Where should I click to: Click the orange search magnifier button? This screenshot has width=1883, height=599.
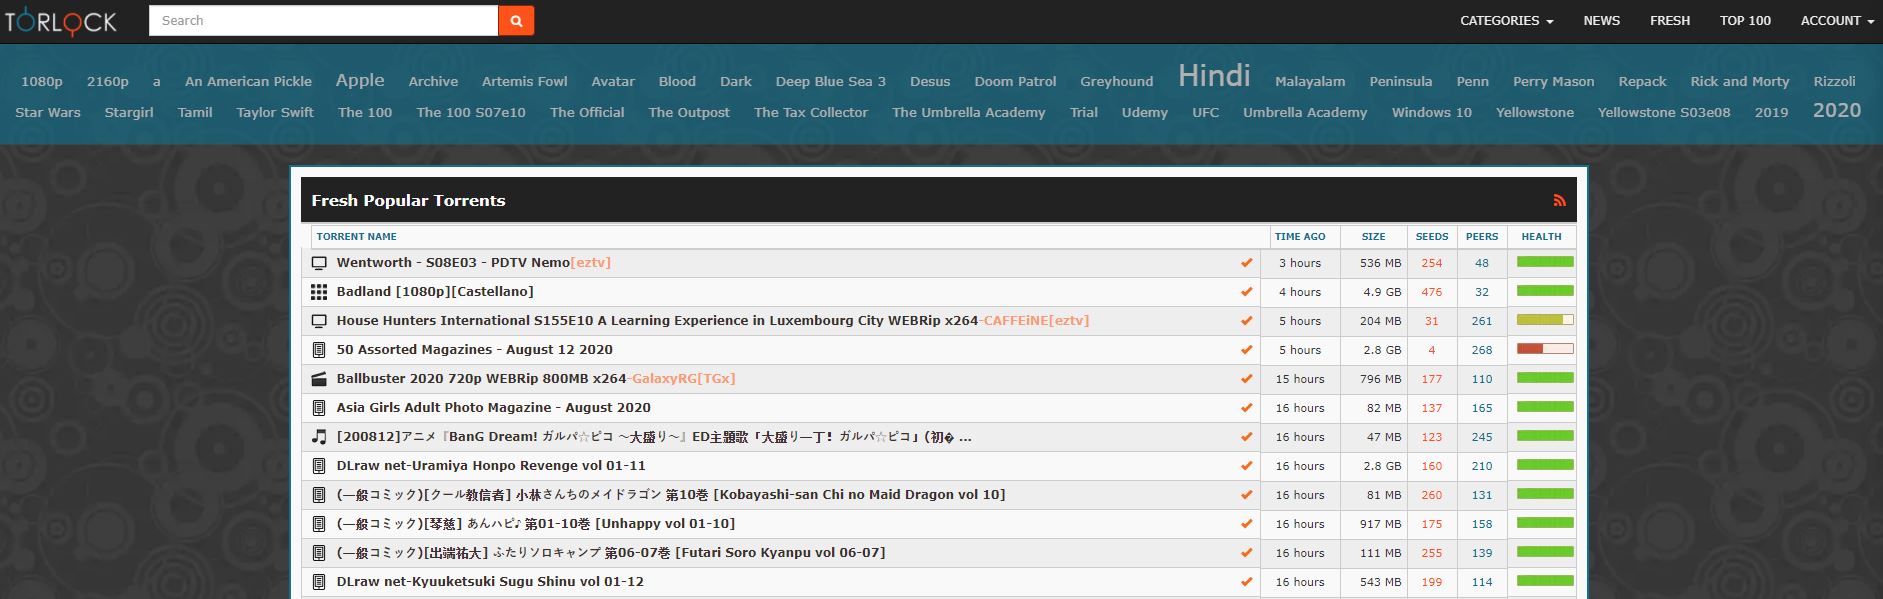coord(516,20)
